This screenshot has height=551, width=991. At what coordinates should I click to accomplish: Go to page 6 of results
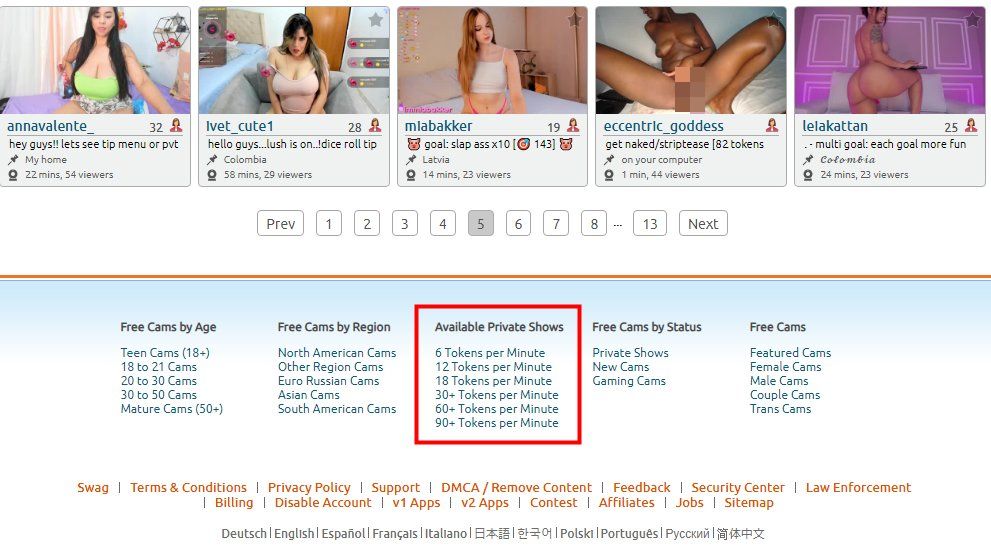518,223
